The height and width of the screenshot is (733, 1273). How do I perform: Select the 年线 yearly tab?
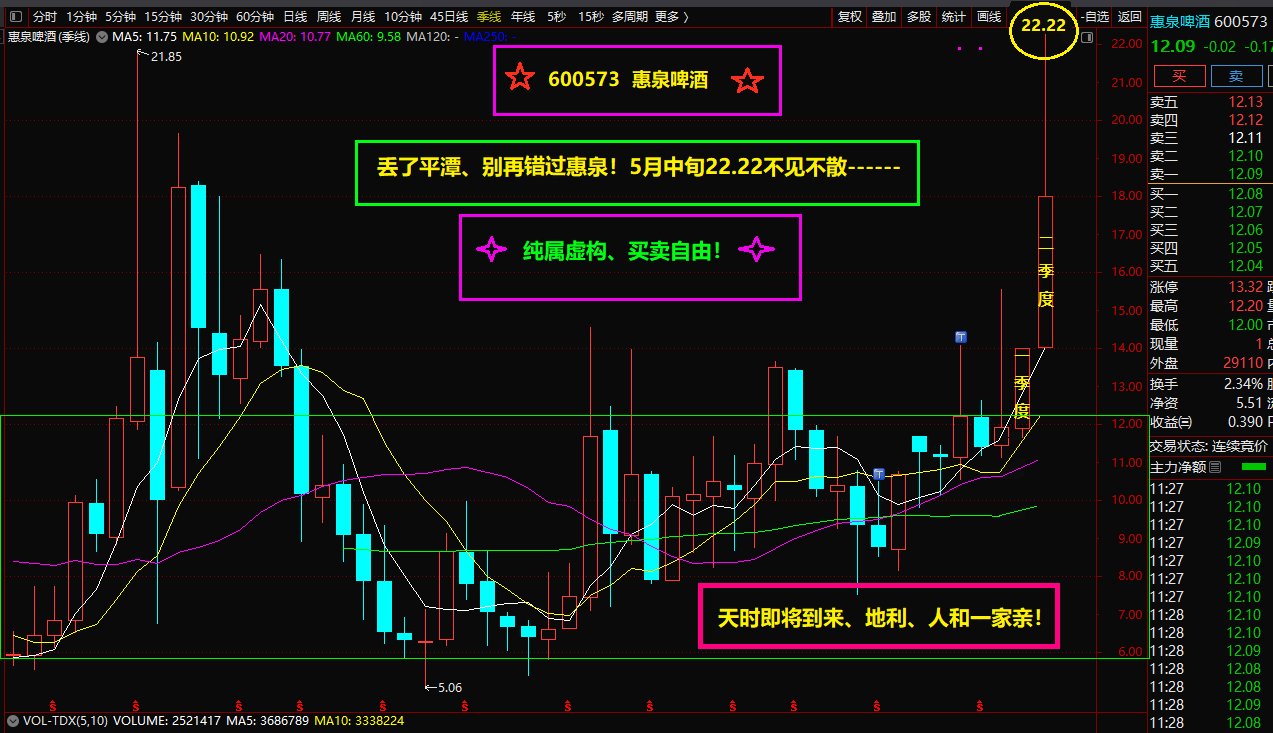[x=523, y=17]
